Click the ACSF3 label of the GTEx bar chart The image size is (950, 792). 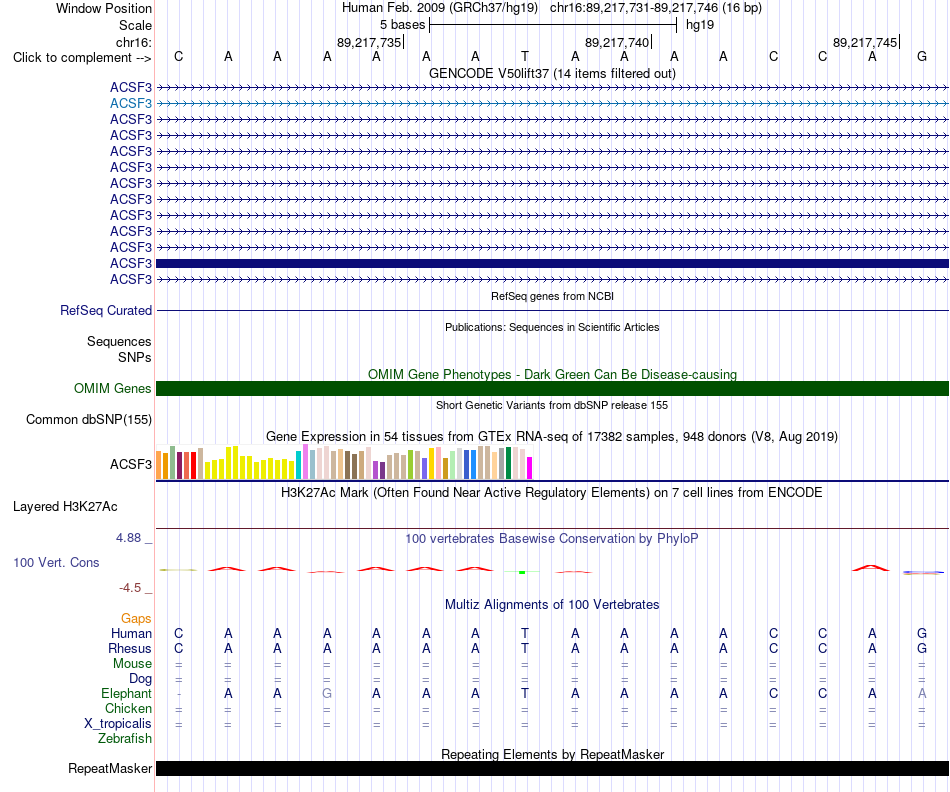(x=131, y=465)
